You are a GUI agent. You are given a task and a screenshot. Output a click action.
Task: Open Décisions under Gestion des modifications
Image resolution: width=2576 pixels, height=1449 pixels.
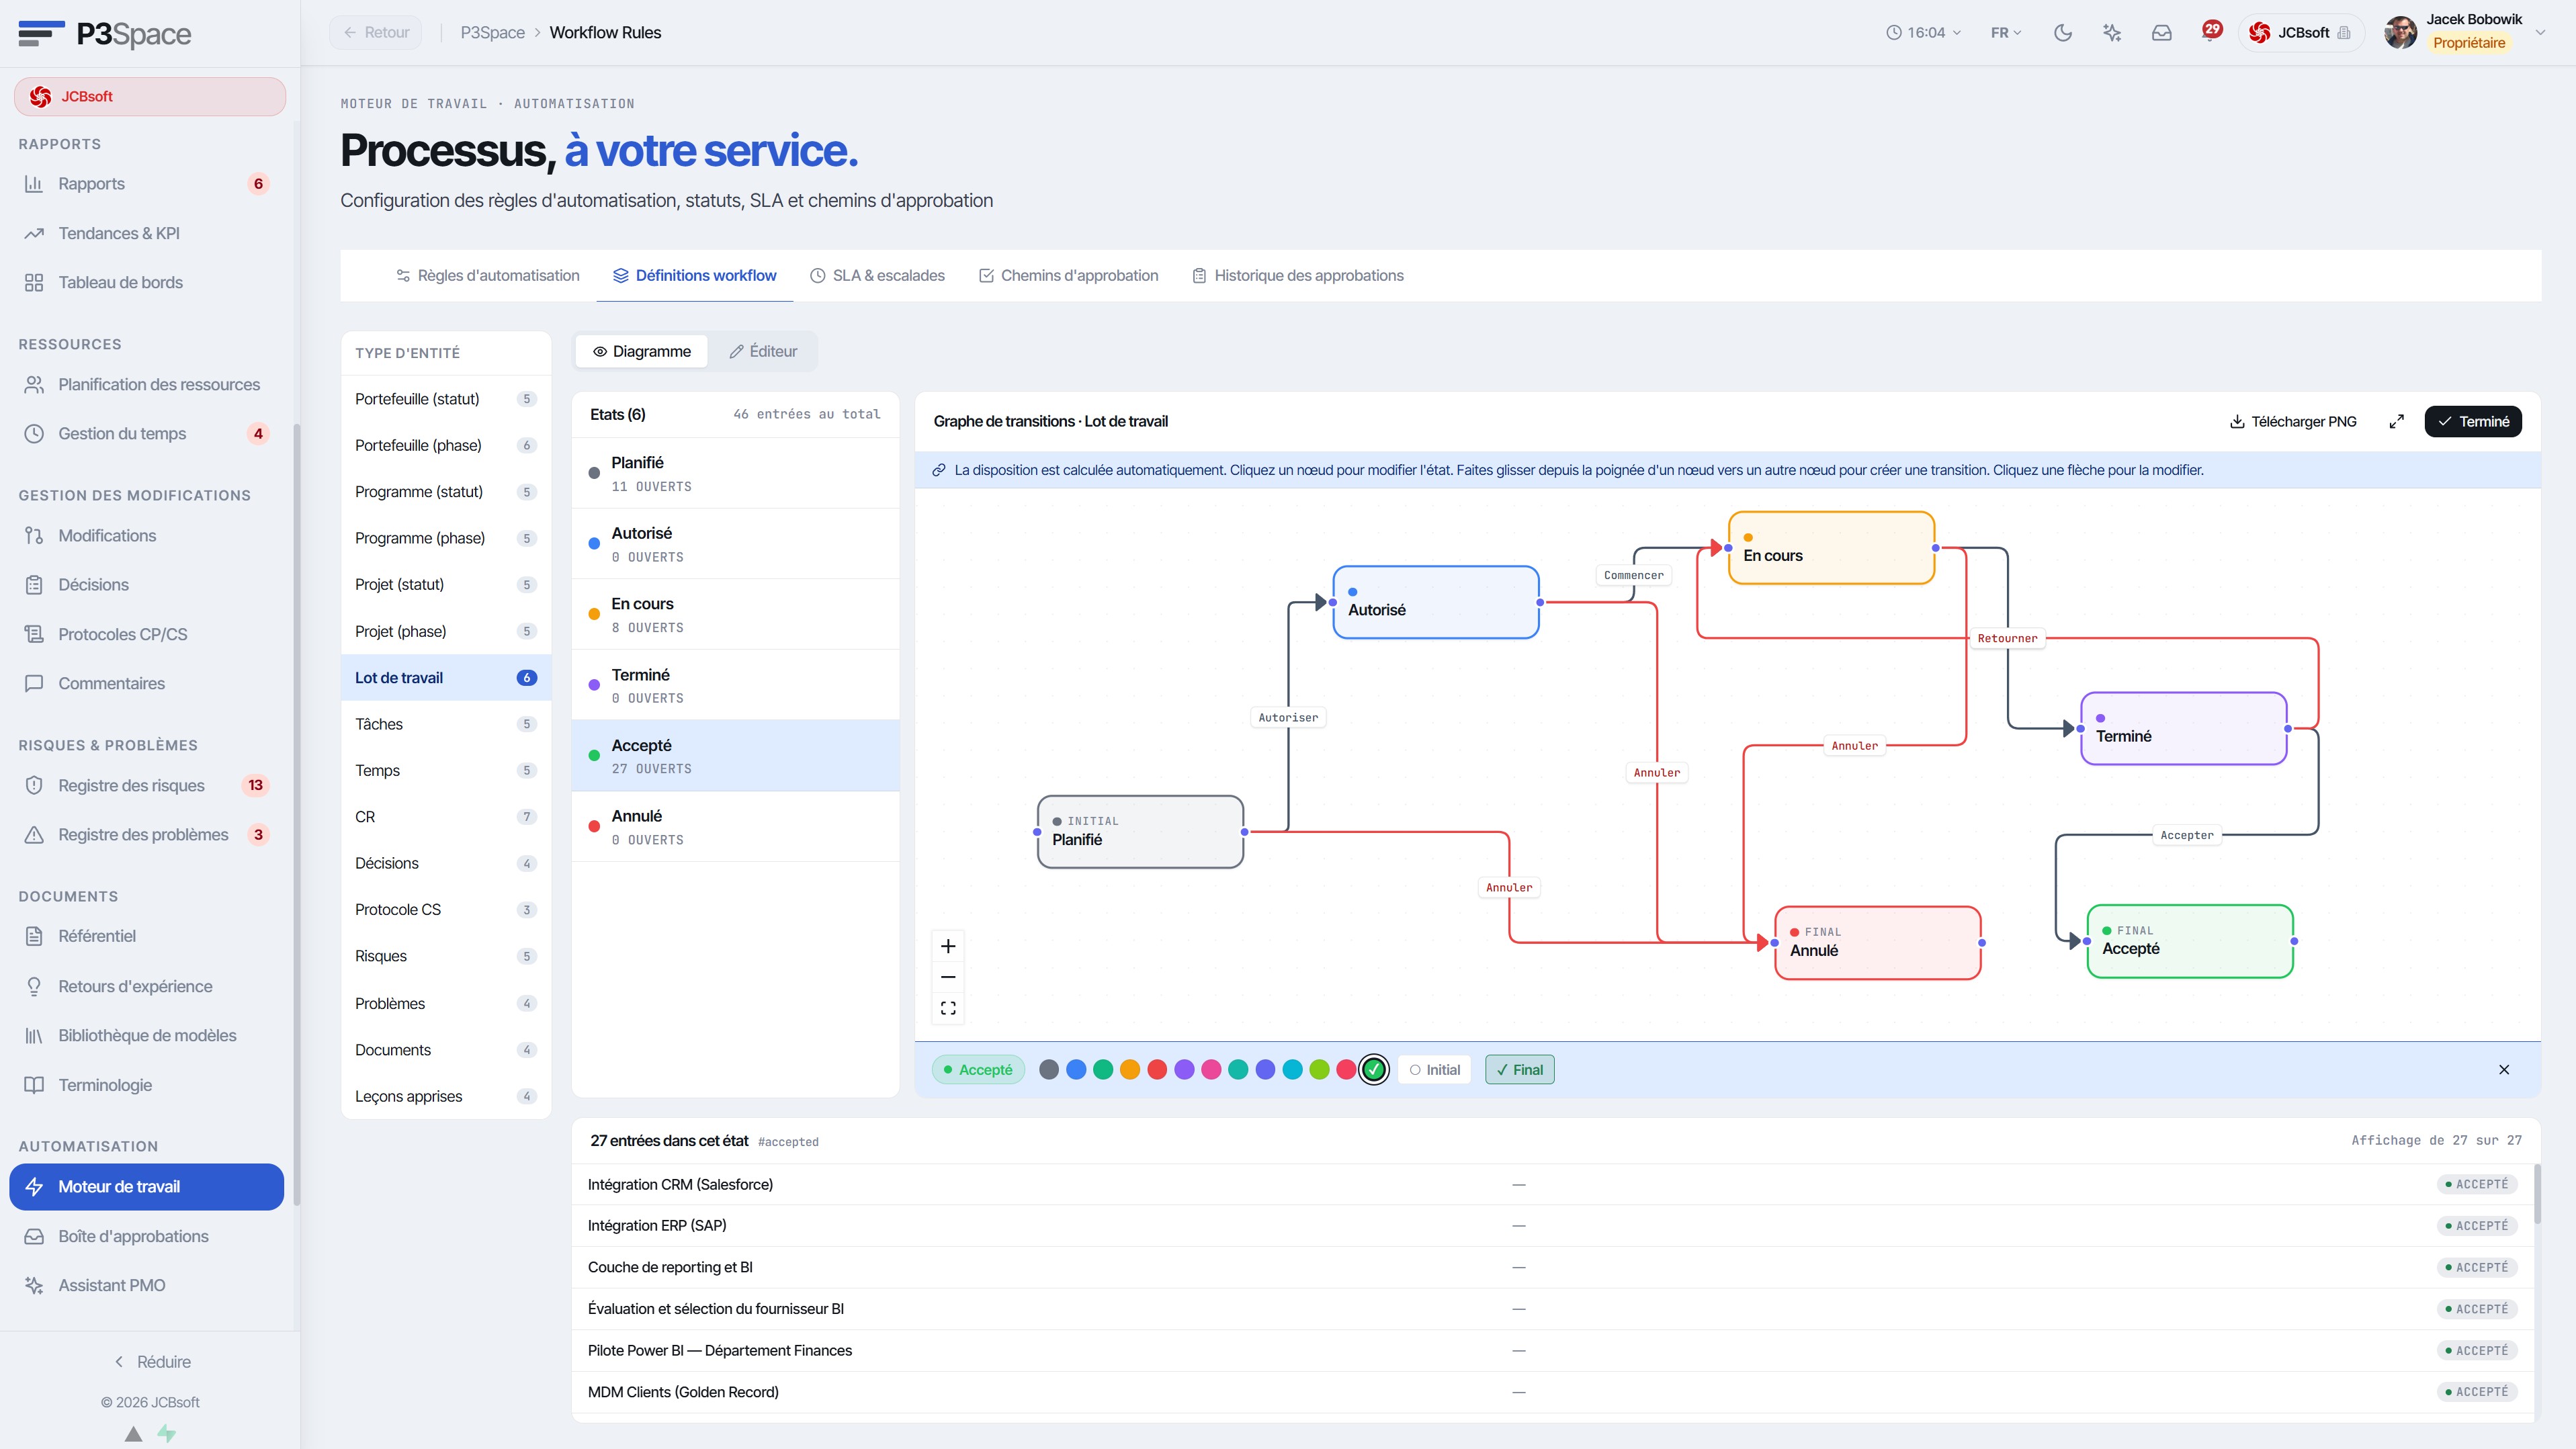pyautogui.click(x=148, y=584)
